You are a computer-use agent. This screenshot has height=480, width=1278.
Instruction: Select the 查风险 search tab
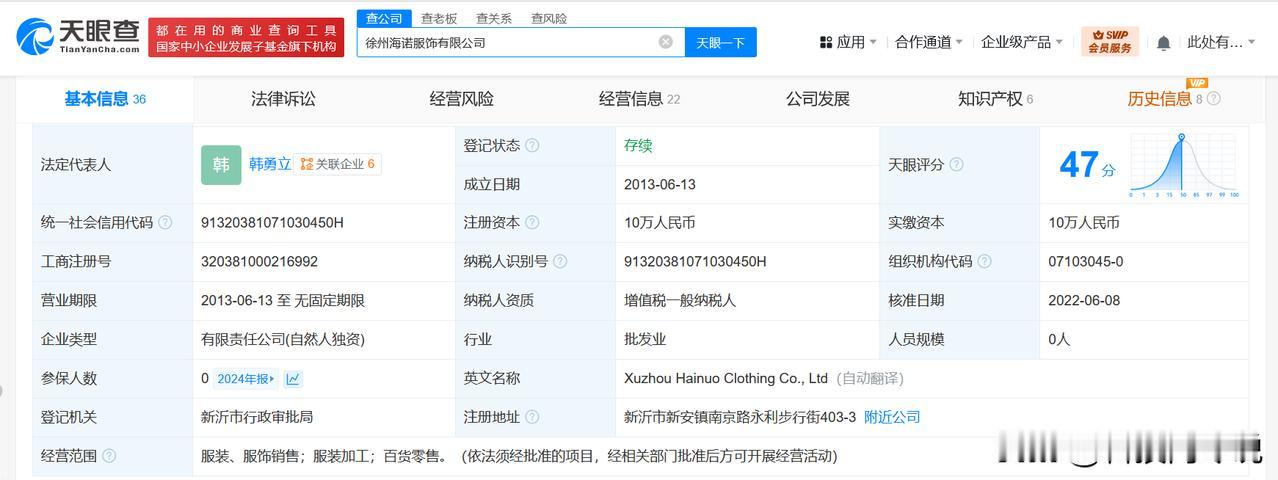pyautogui.click(x=549, y=18)
